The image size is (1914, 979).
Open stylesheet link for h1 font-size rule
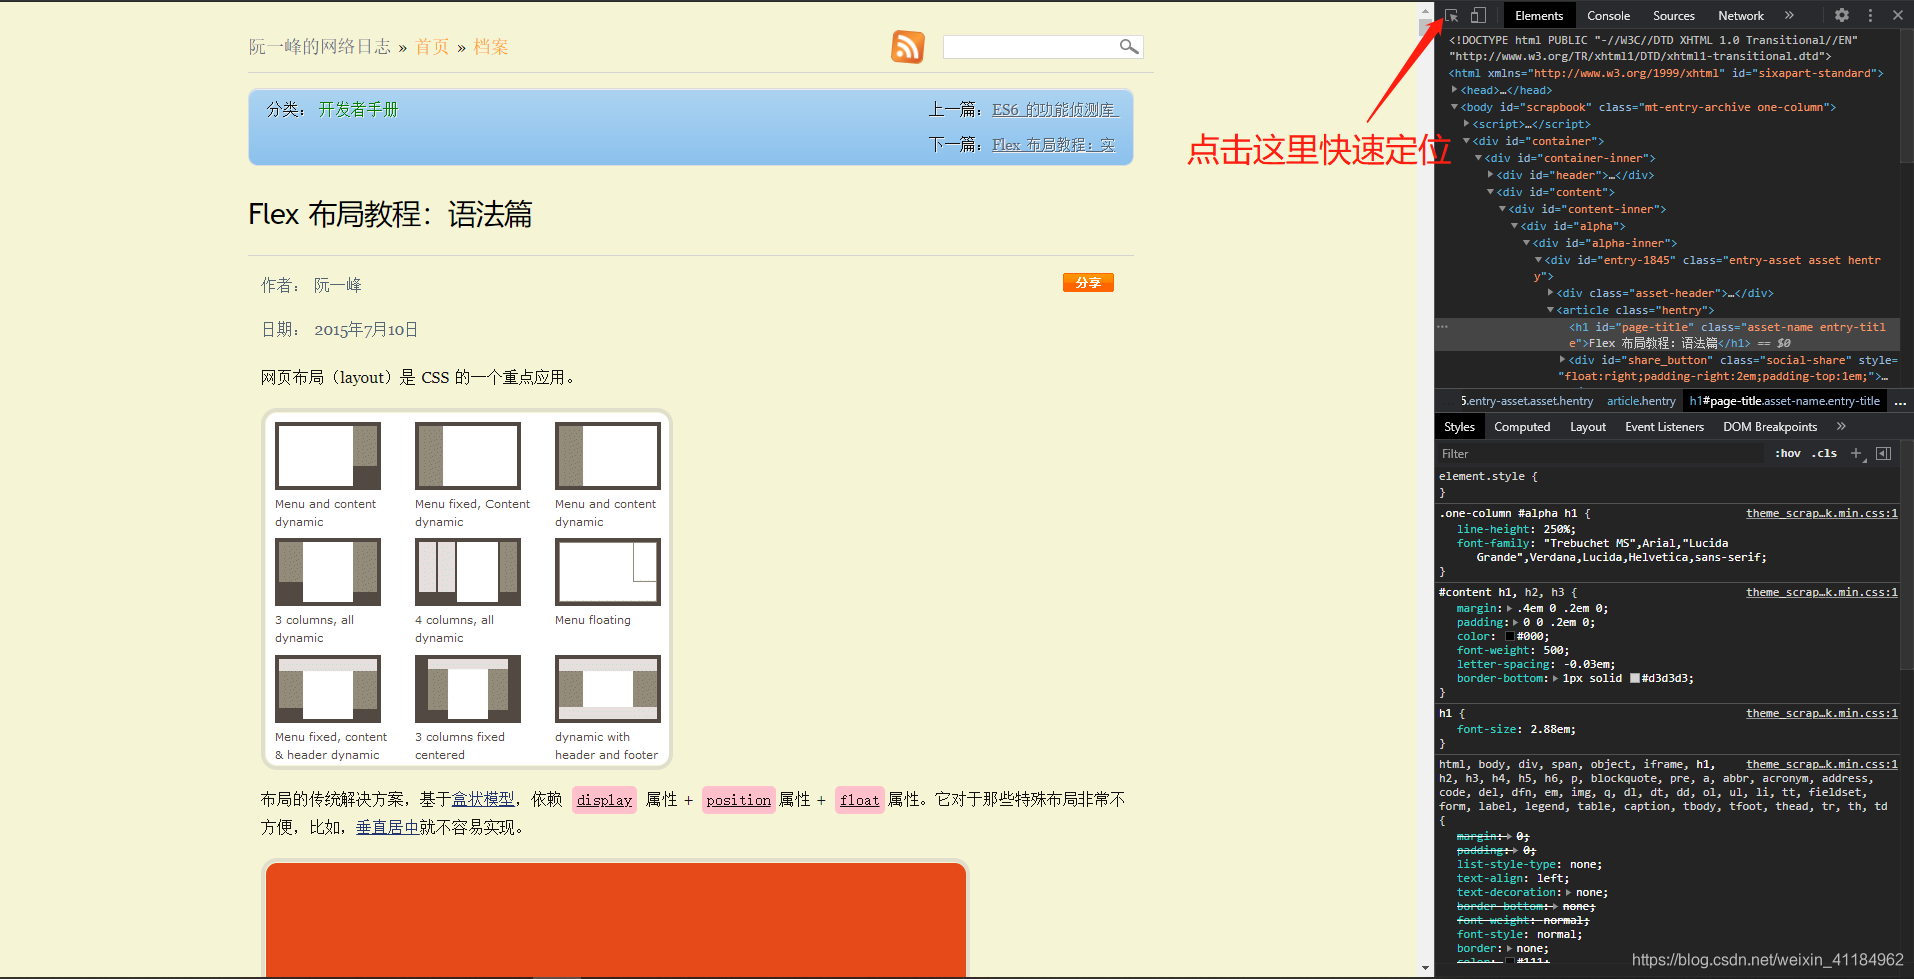click(x=1821, y=713)
